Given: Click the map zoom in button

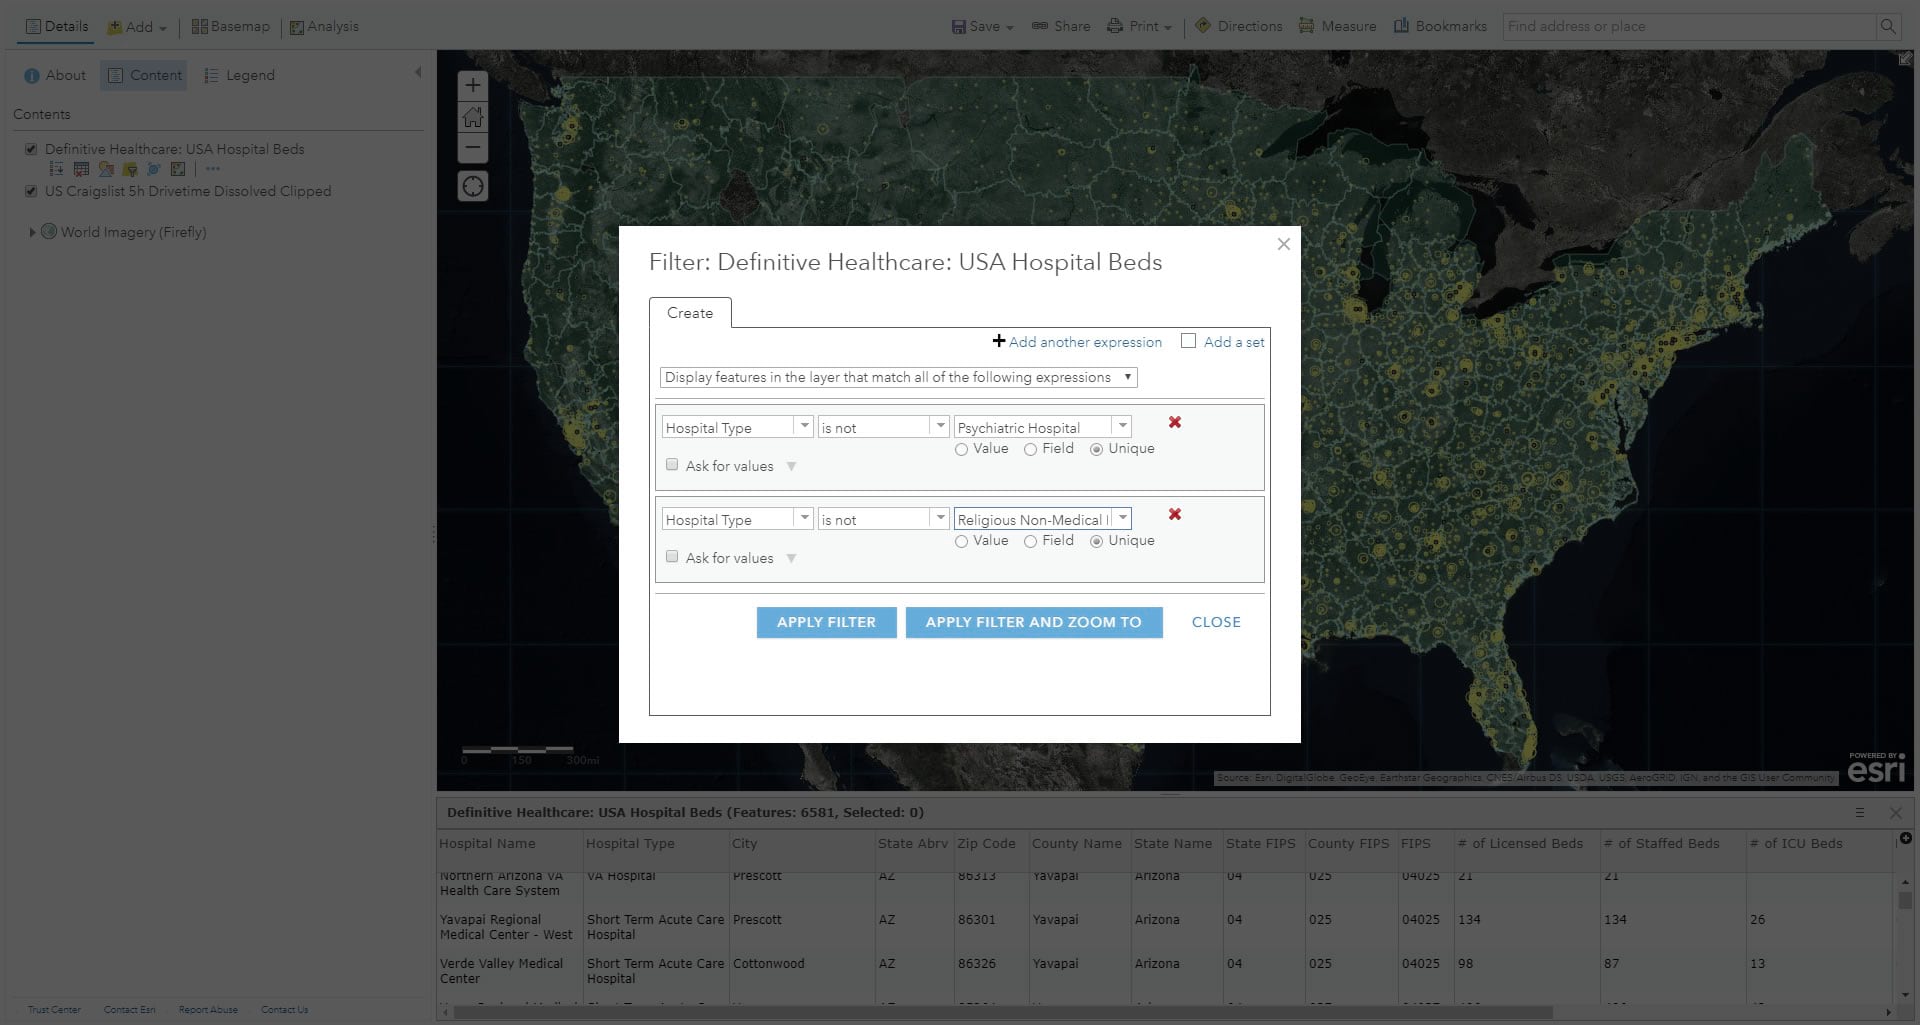Looking at the screenshot, I should [x=473, y=86].
